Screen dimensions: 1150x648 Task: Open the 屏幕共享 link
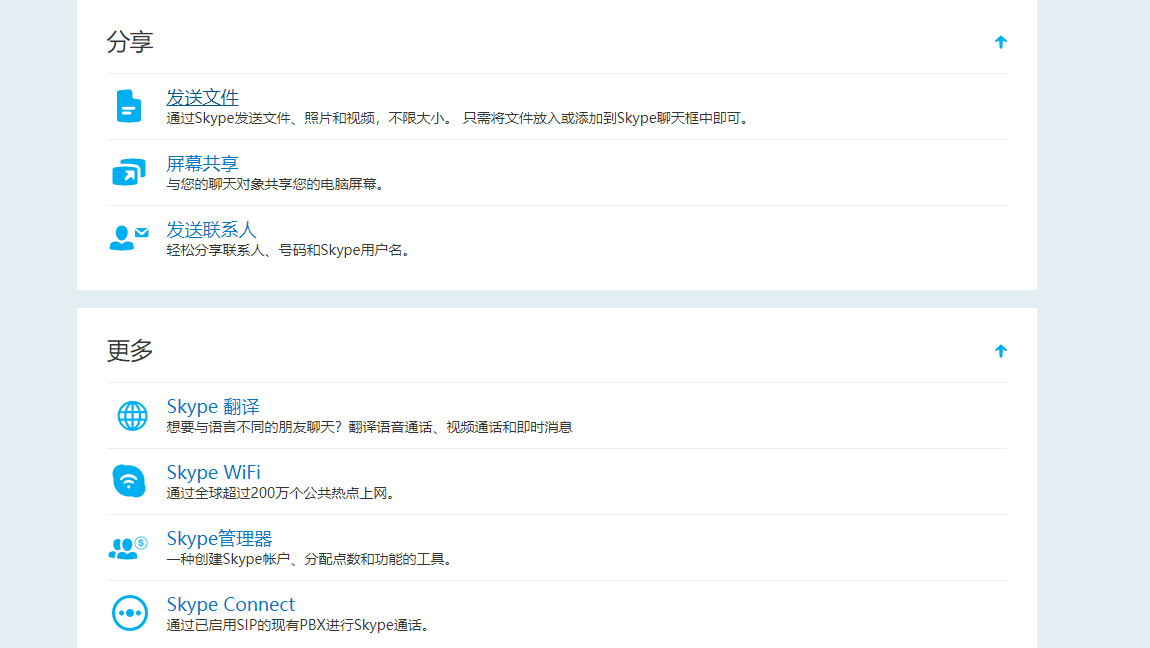[202, 163]
